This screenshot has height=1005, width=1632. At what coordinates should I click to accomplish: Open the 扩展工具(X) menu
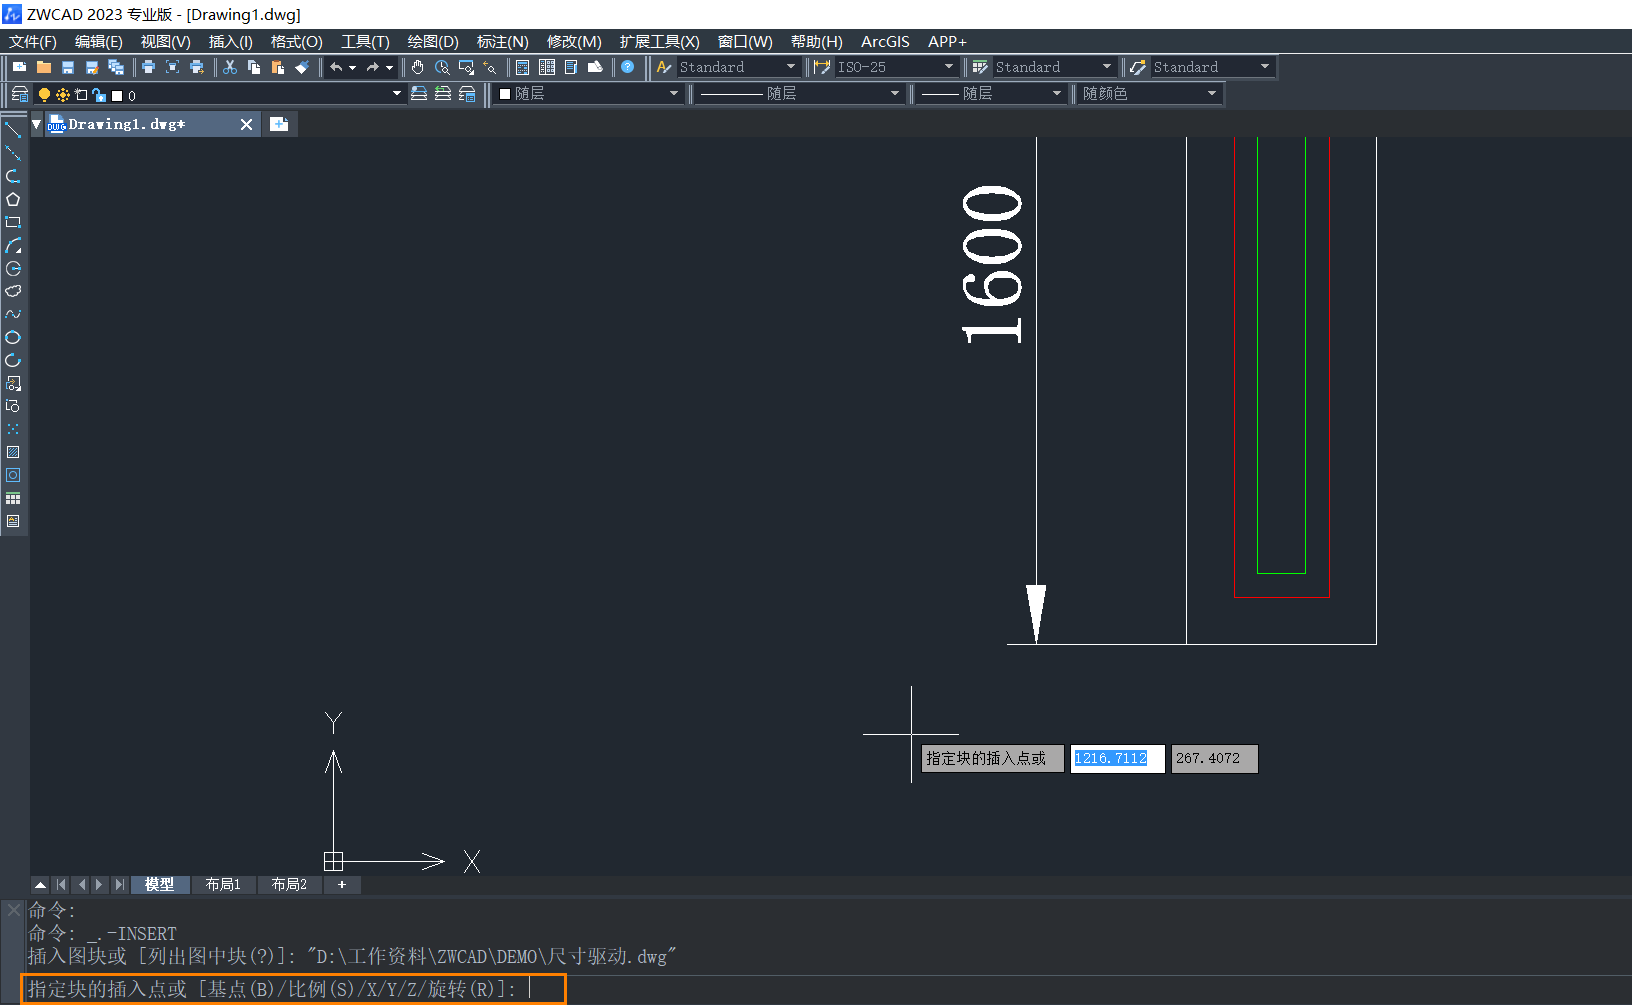tap(659, 41)
